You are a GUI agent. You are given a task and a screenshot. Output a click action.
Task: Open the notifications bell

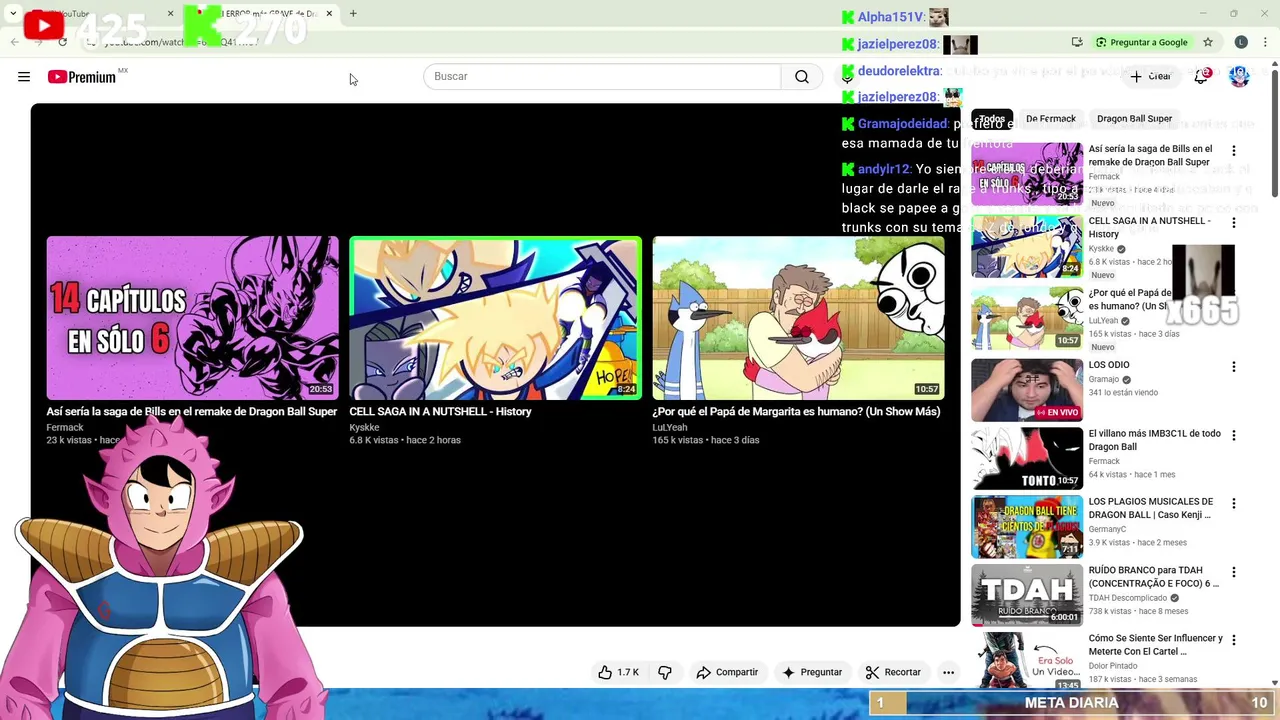(x=1201, y=77)
